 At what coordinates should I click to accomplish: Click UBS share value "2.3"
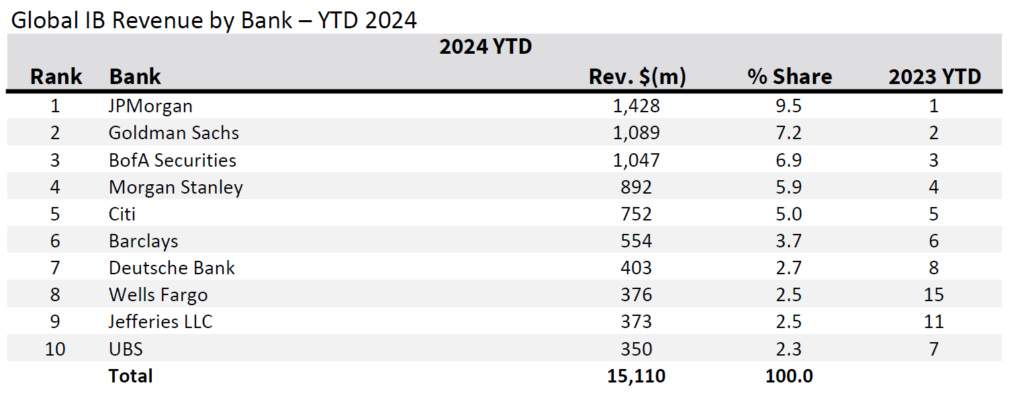(790, 349)
